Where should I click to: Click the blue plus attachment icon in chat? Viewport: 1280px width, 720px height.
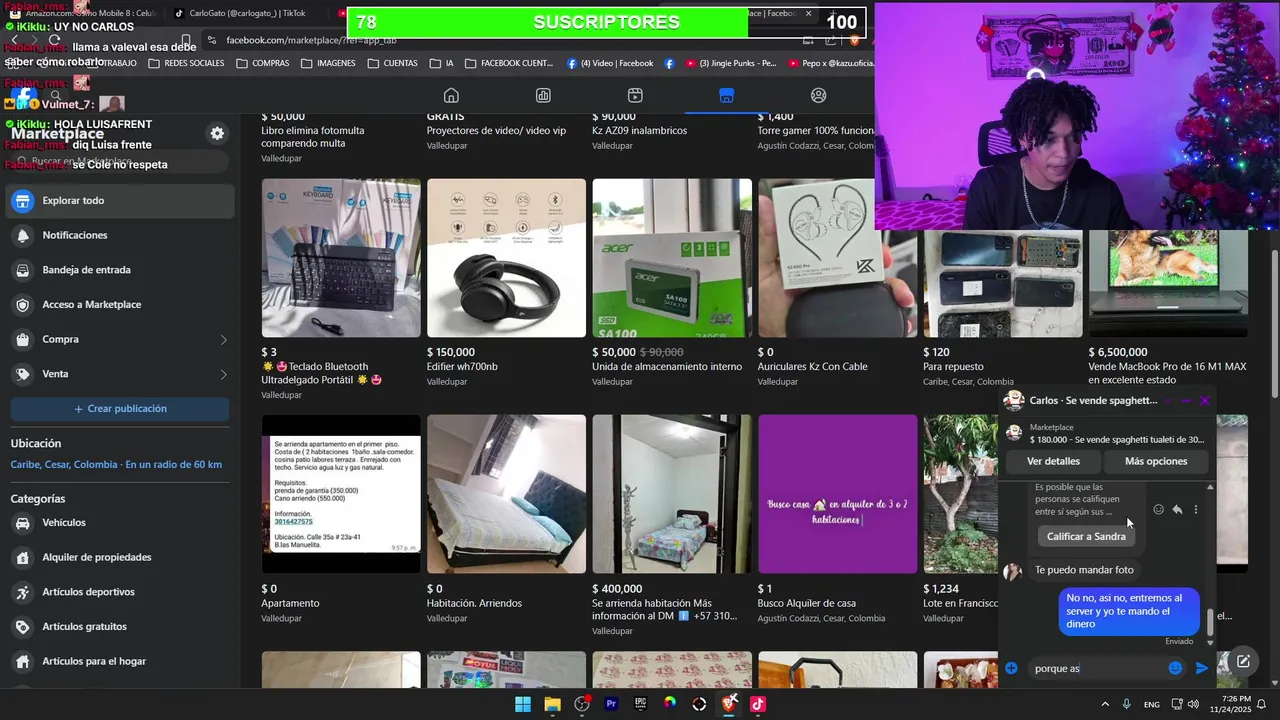coord(1011,668)
